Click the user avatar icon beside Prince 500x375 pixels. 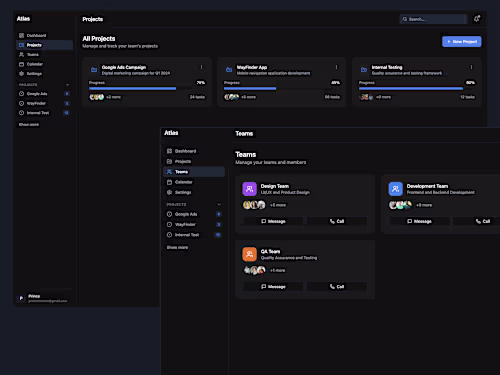(x=21, y=298)
